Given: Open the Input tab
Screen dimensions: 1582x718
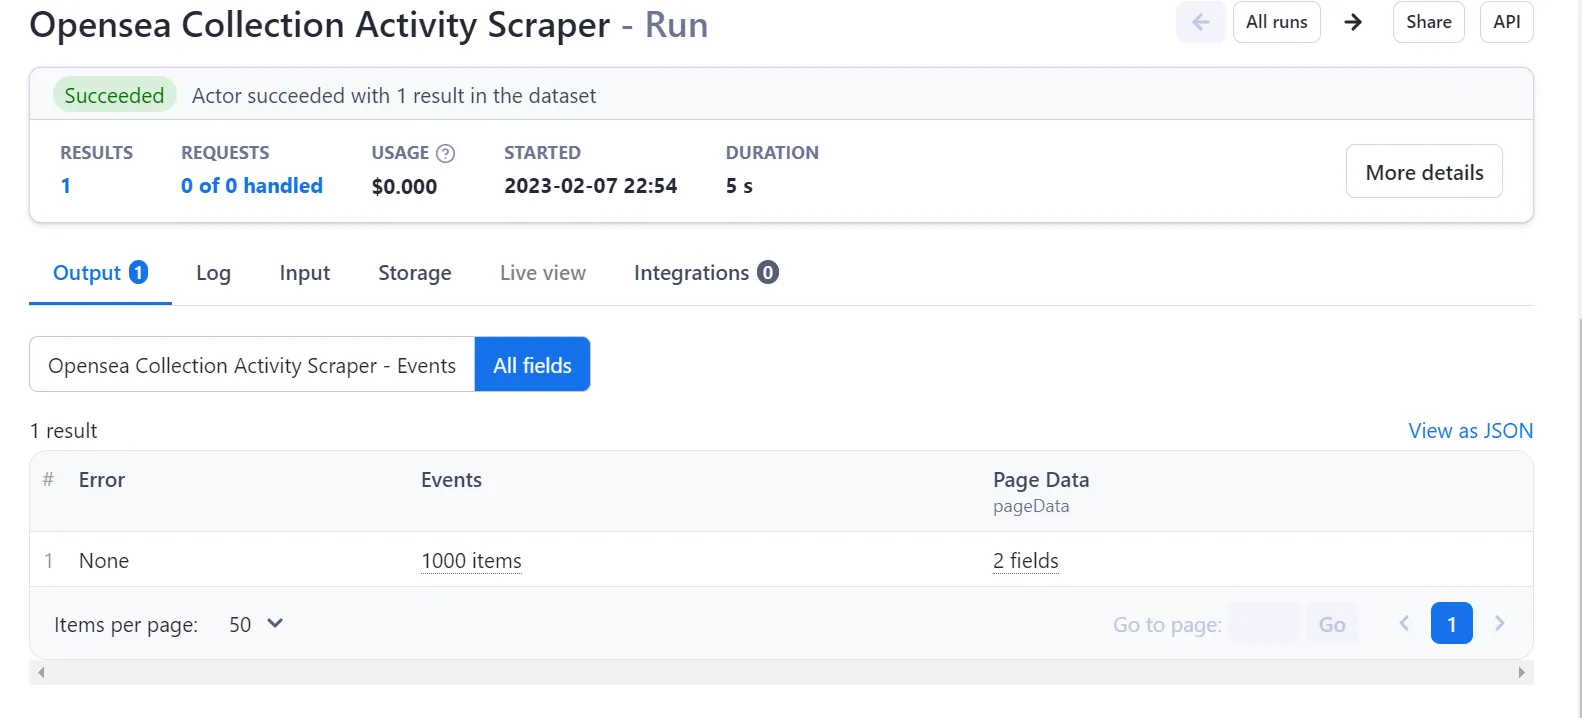Looking at the screenshot, I should point(304,273).
